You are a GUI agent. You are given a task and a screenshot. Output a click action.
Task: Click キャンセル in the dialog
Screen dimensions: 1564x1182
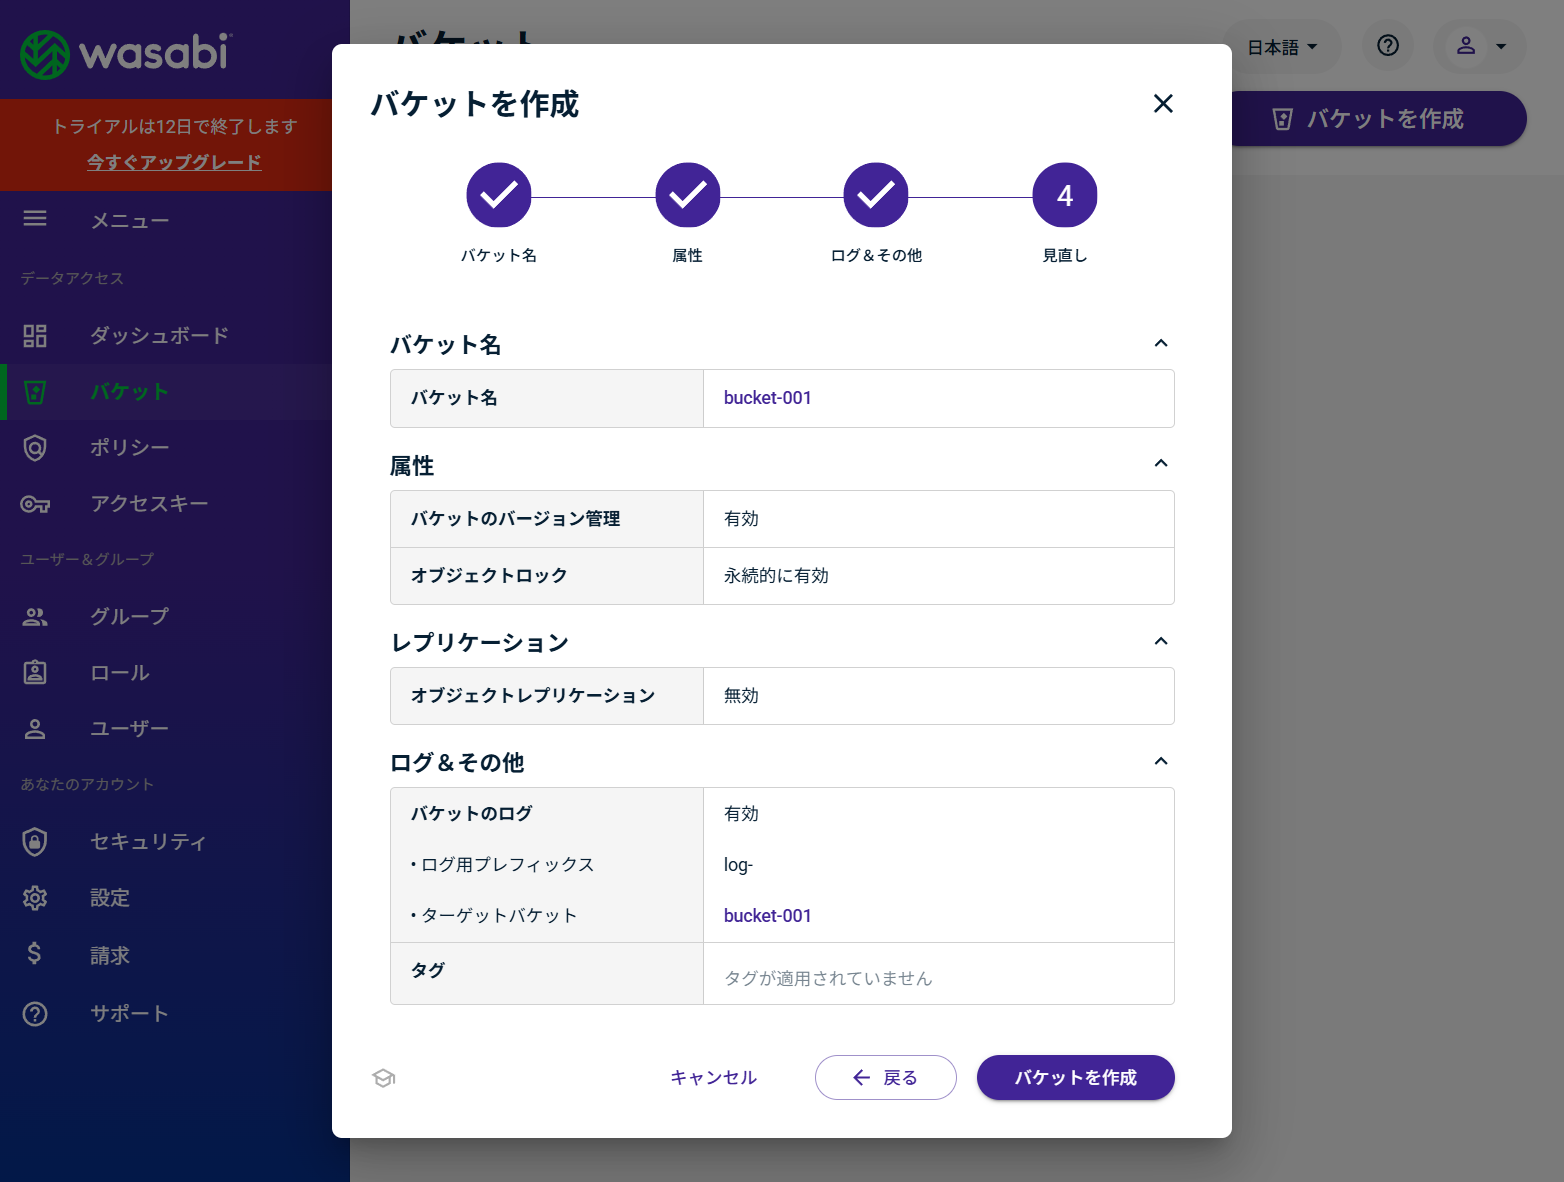[x=714, y=1078]
